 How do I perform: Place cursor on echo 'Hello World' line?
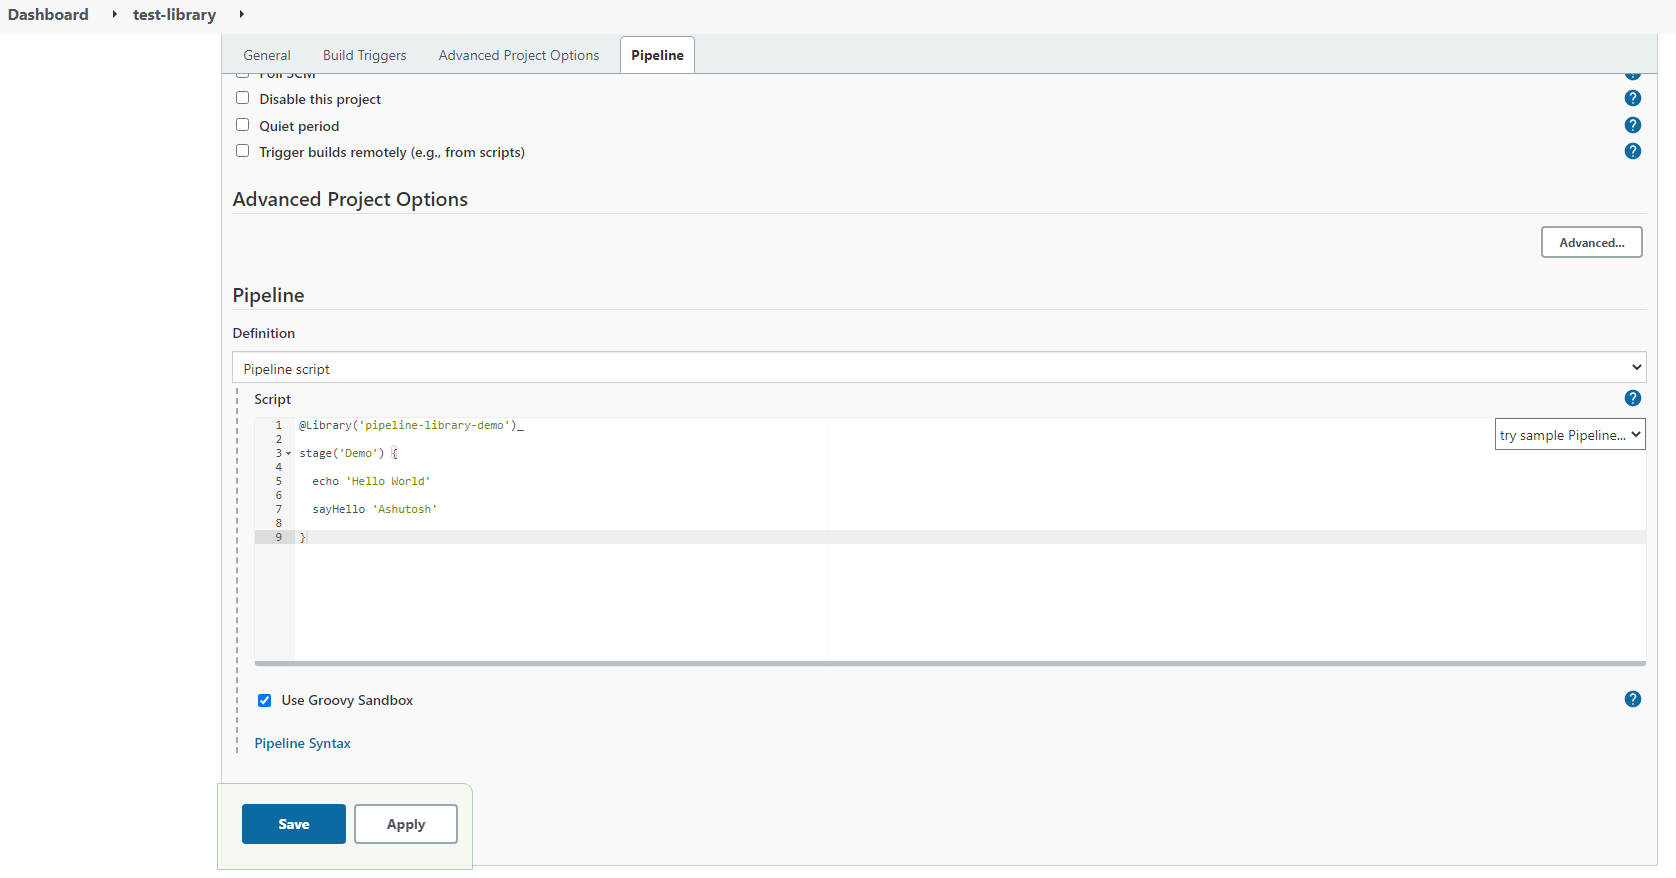[x=371, y=481]
